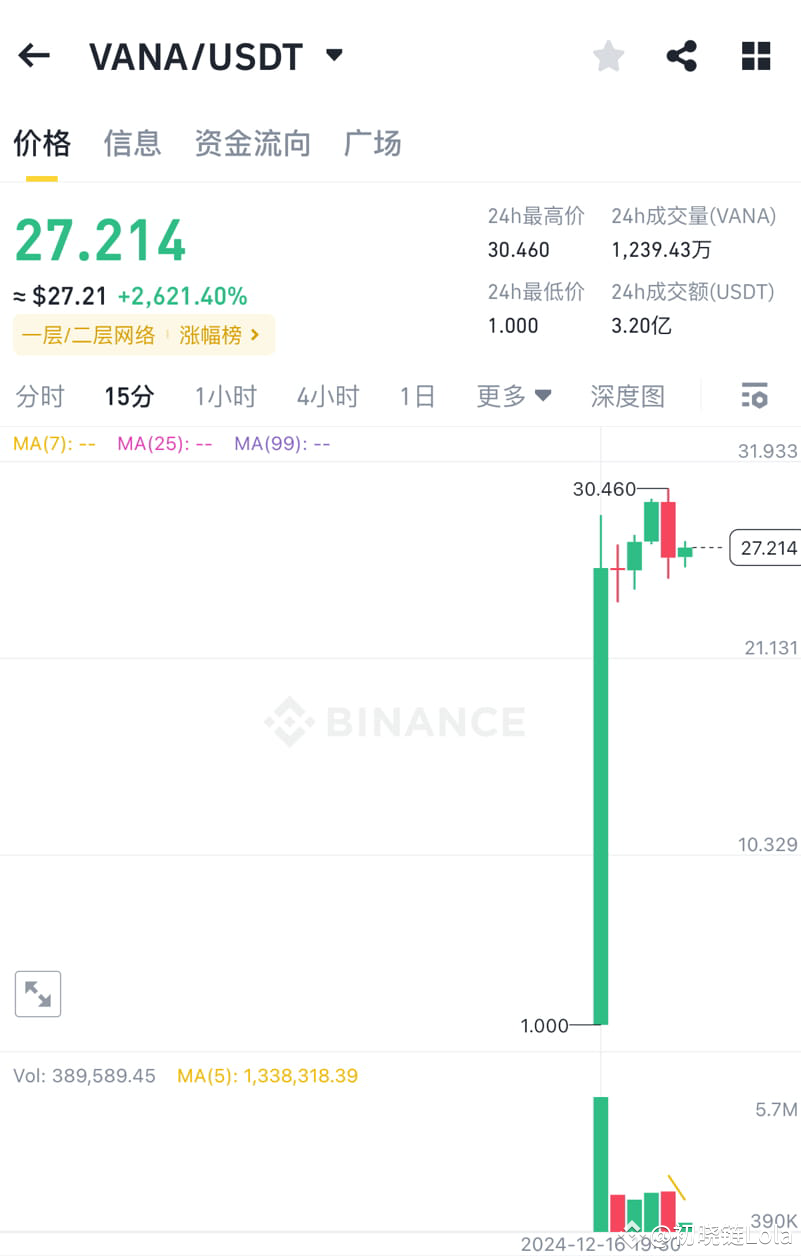The height and width of the screenshot is (1258, 801).
Task: Open 深度图 depth chart view
Action: 627,396
